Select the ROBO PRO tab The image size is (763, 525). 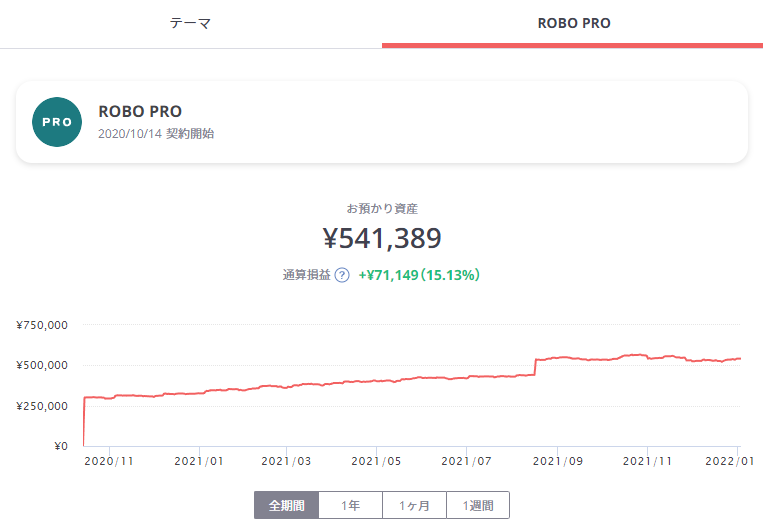click(x=572, y=23)
